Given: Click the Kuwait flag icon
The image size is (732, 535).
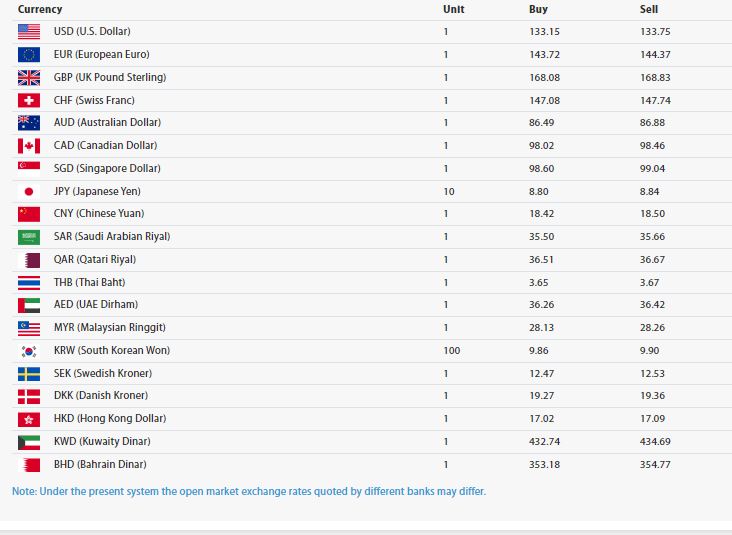Looking at the screenshot, I should 29,442.
